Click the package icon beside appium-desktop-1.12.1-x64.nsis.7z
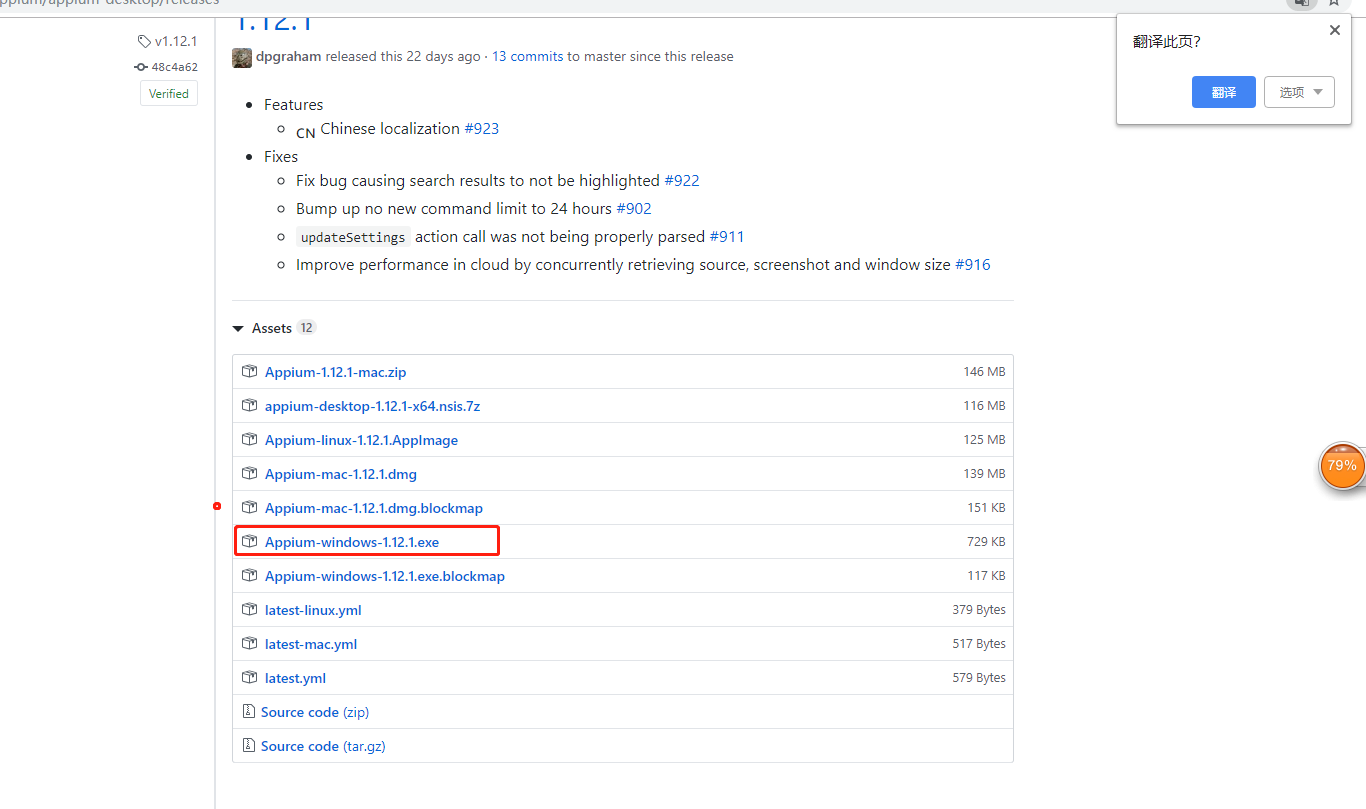Screen dimensions: 1366x809 (x=250, y=405)
